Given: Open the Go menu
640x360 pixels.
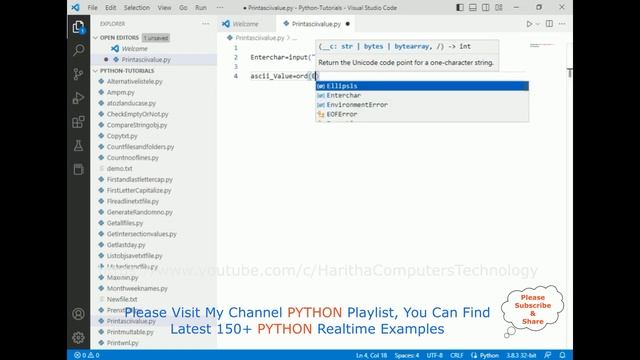Looking at the screenshot, I should 183,7.
